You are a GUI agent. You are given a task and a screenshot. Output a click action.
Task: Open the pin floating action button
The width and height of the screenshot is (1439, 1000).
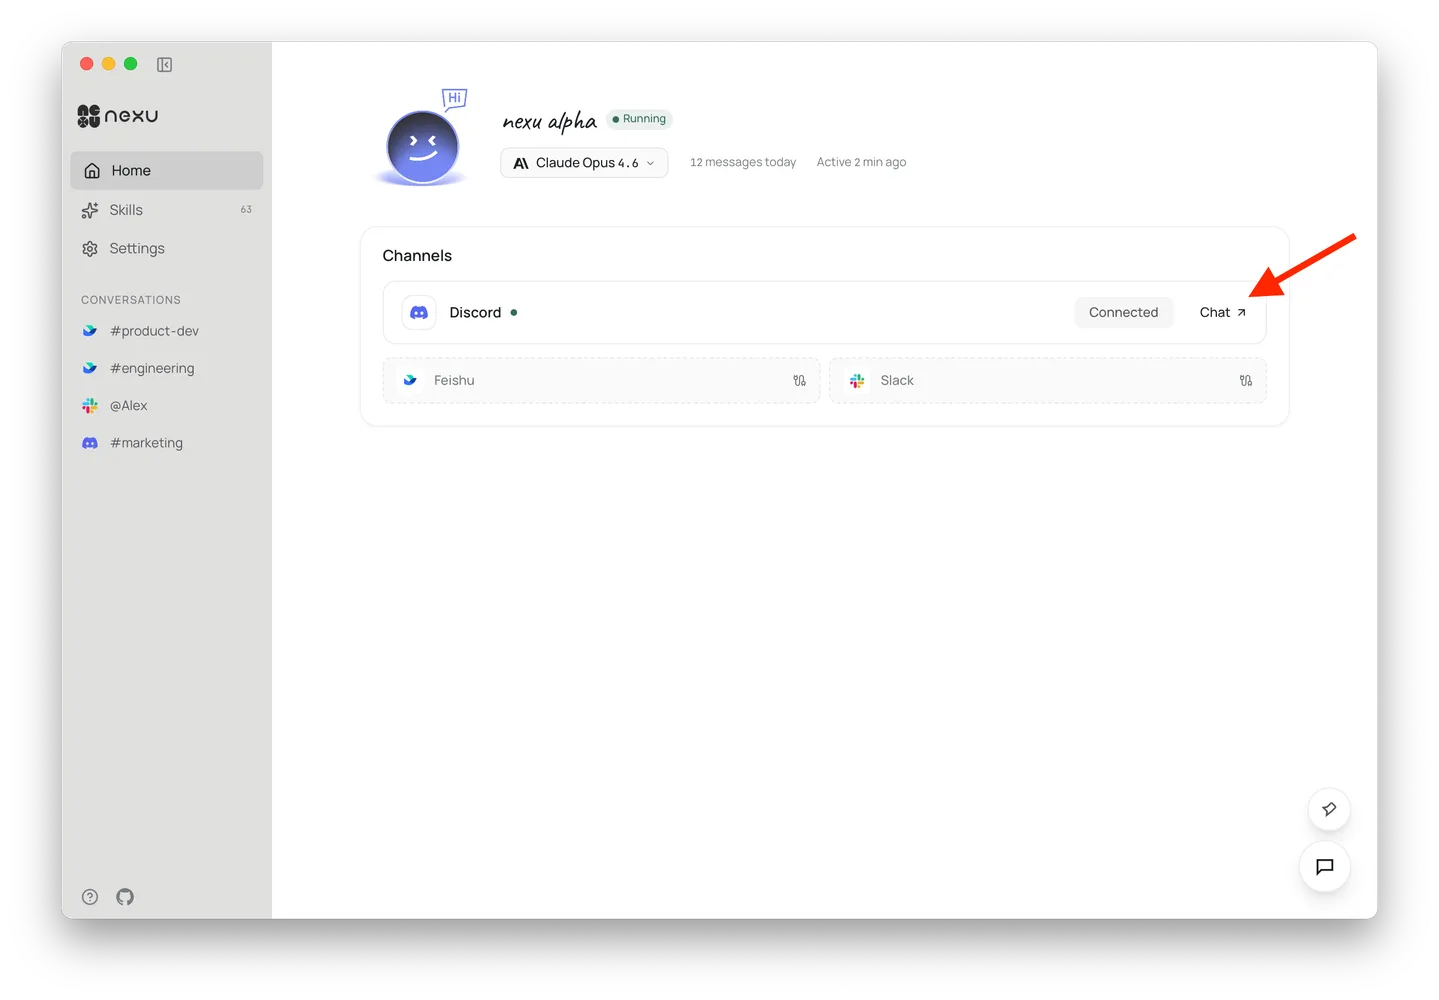tap(1328, 809)
